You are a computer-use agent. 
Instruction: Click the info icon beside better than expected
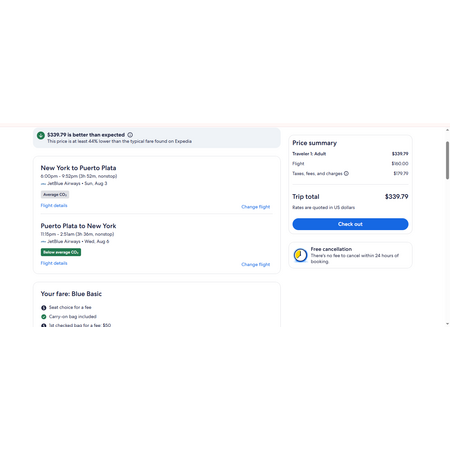click(130, 135)
